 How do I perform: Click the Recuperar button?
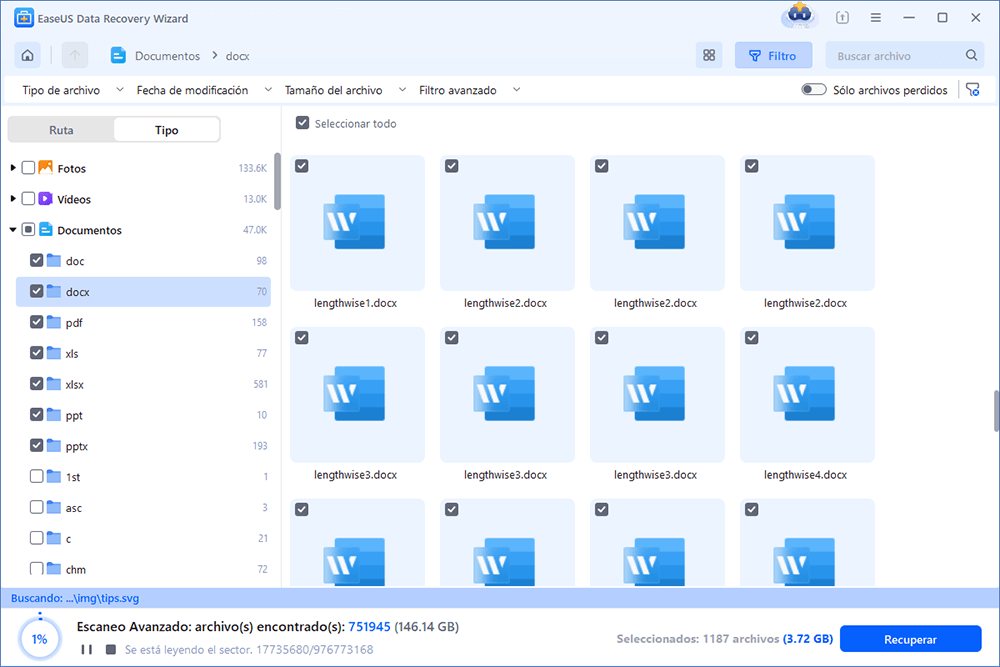coord(910,639)
